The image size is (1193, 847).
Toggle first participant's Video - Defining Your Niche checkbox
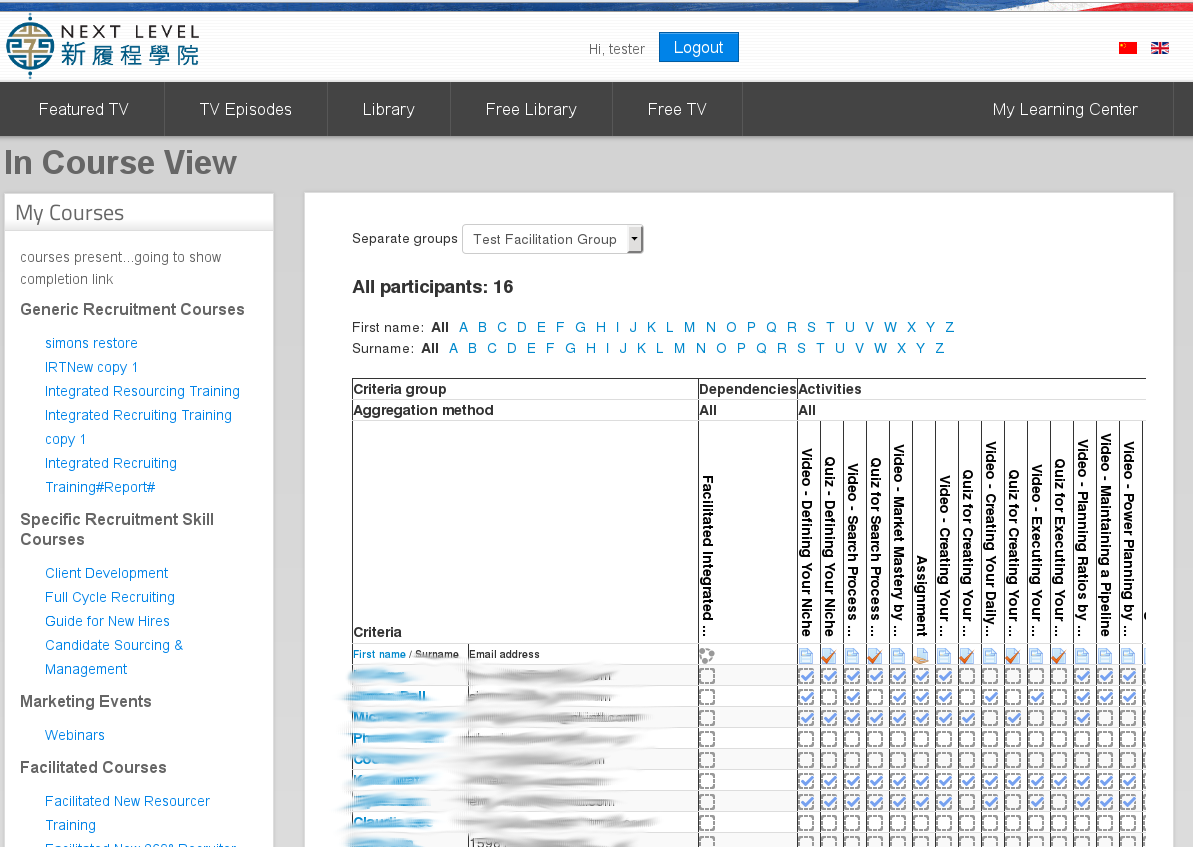[x=806, y=676]
